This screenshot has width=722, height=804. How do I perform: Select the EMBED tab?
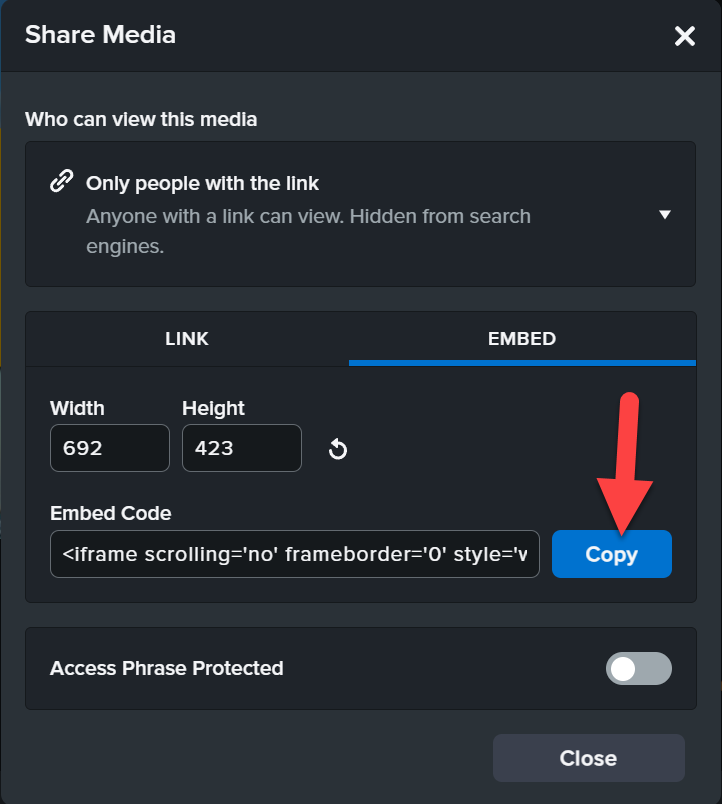[521, 338]
